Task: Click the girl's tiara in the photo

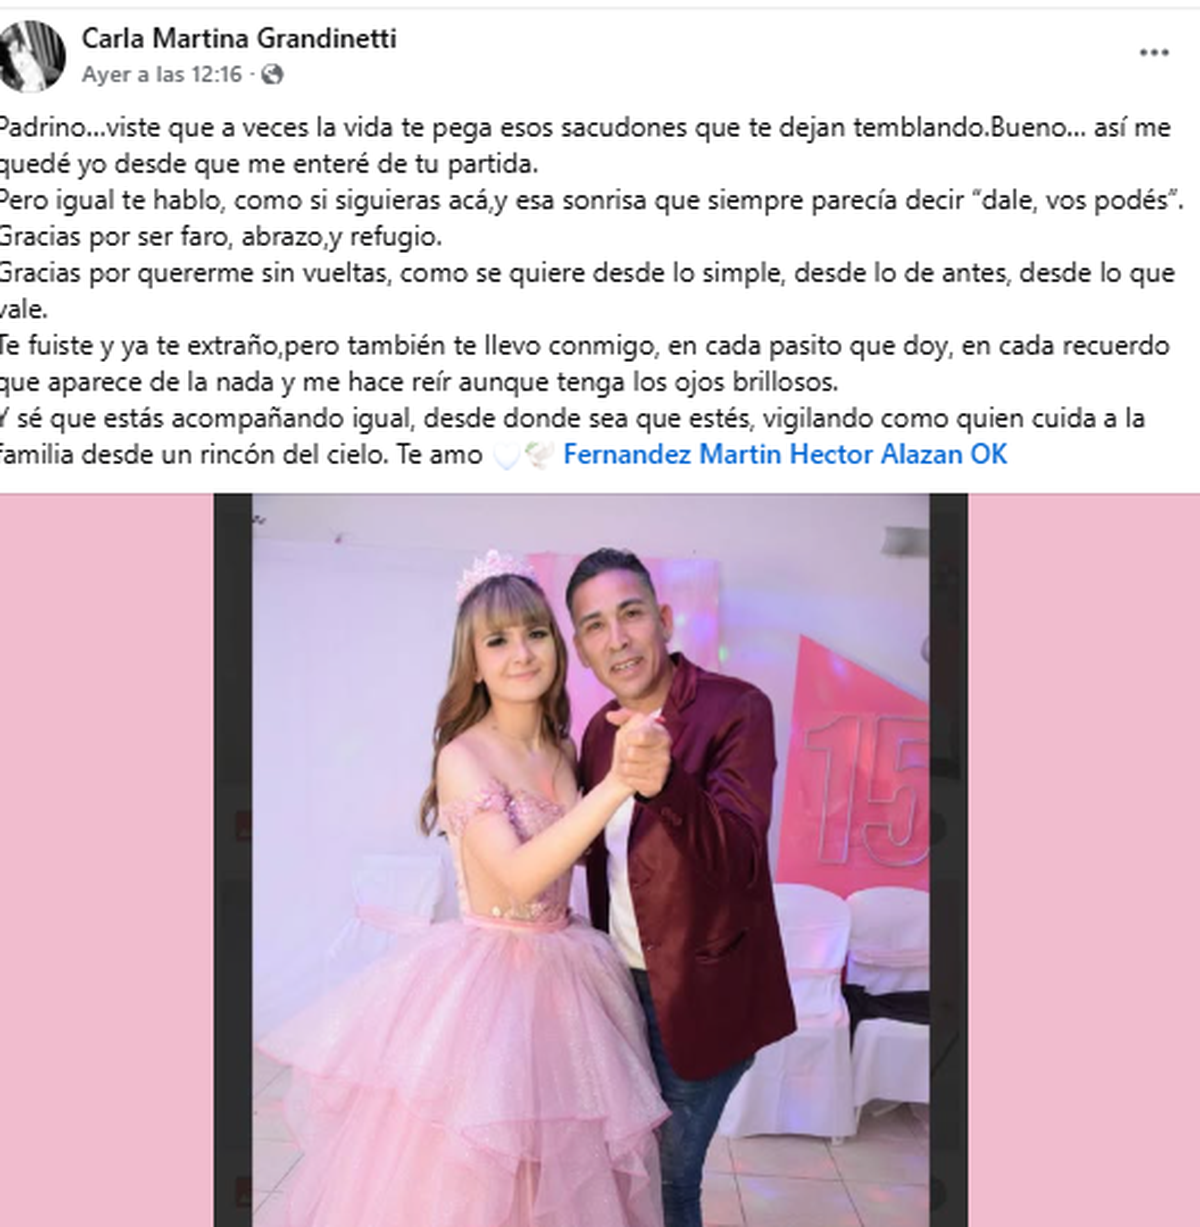Action: point(494,573)
